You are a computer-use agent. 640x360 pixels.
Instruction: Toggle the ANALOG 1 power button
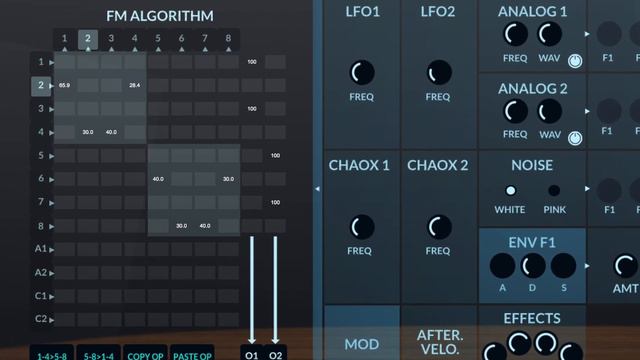[575, 61]
